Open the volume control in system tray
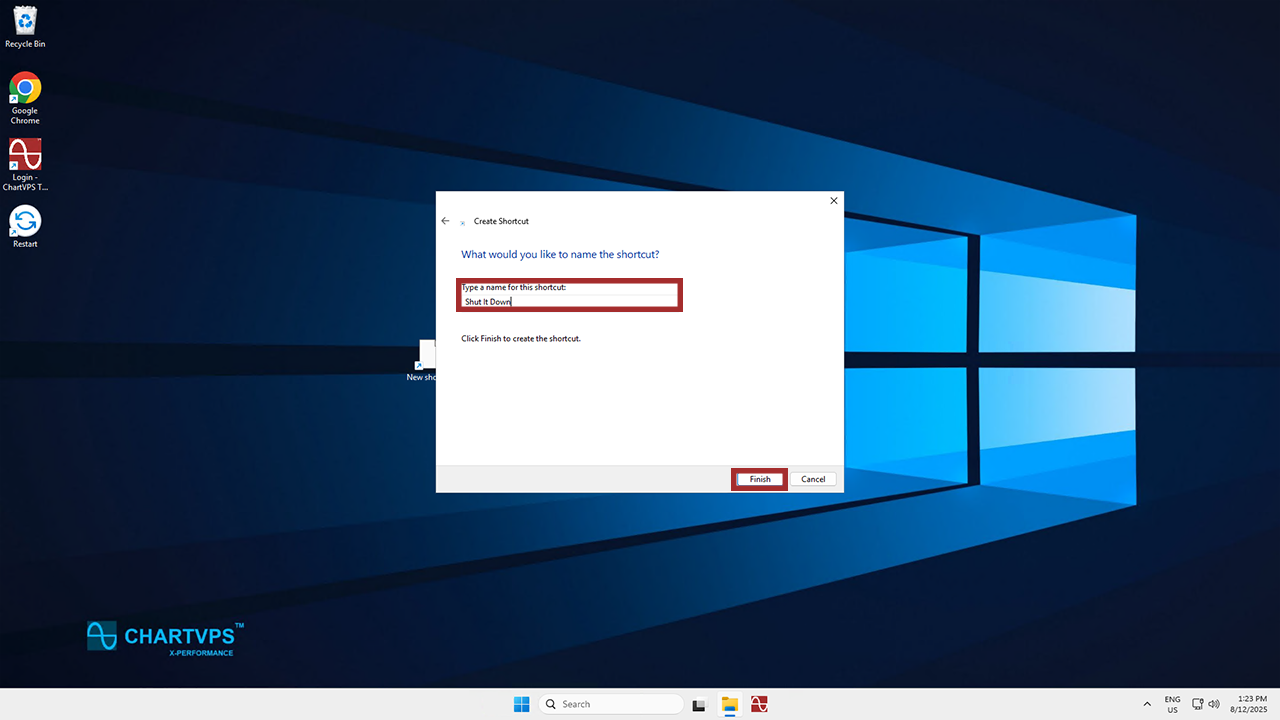Viewport: 1280px width, 720px height. pyautogui.click(x=1214, y=704)
